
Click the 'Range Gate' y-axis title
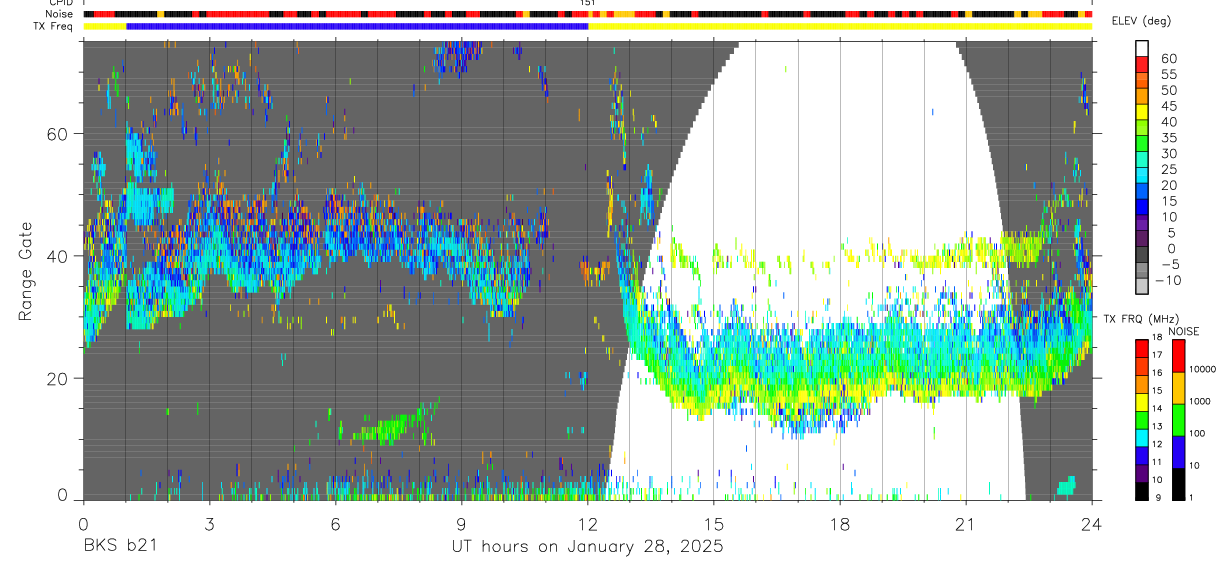tap(27, 272)
